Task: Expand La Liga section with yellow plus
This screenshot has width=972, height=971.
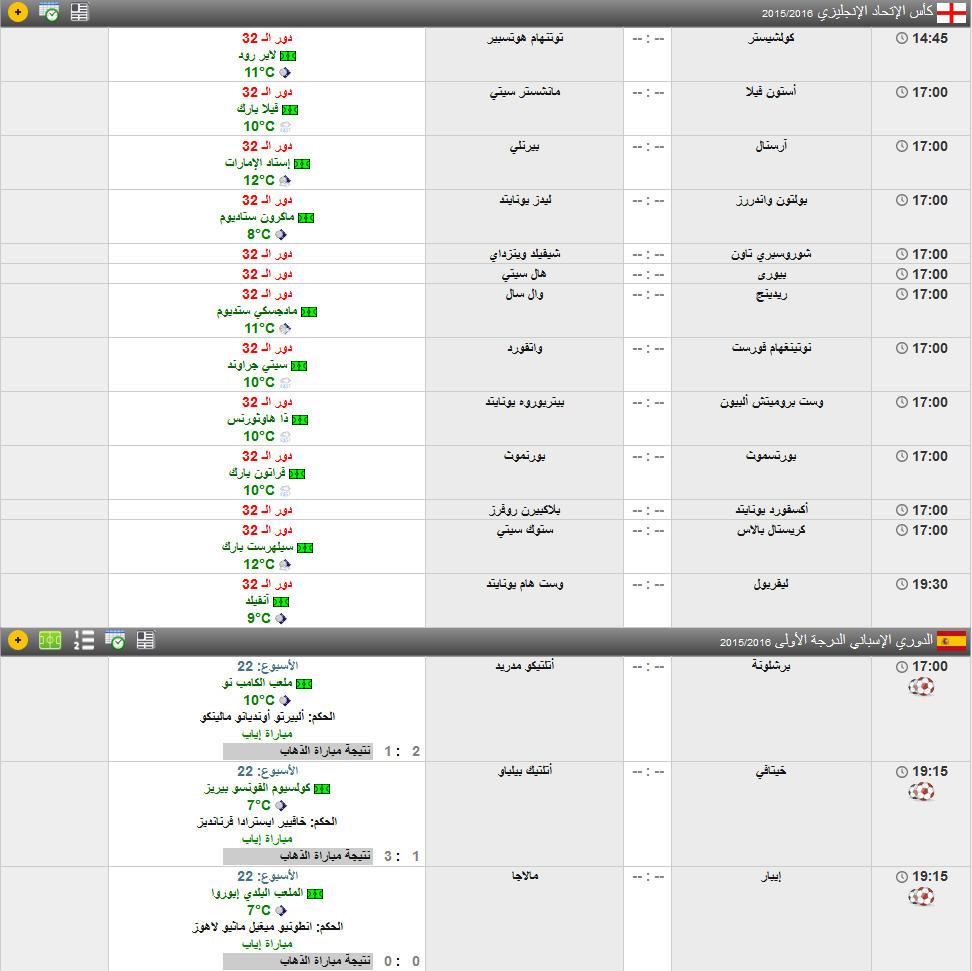Action: pos(18,640)
